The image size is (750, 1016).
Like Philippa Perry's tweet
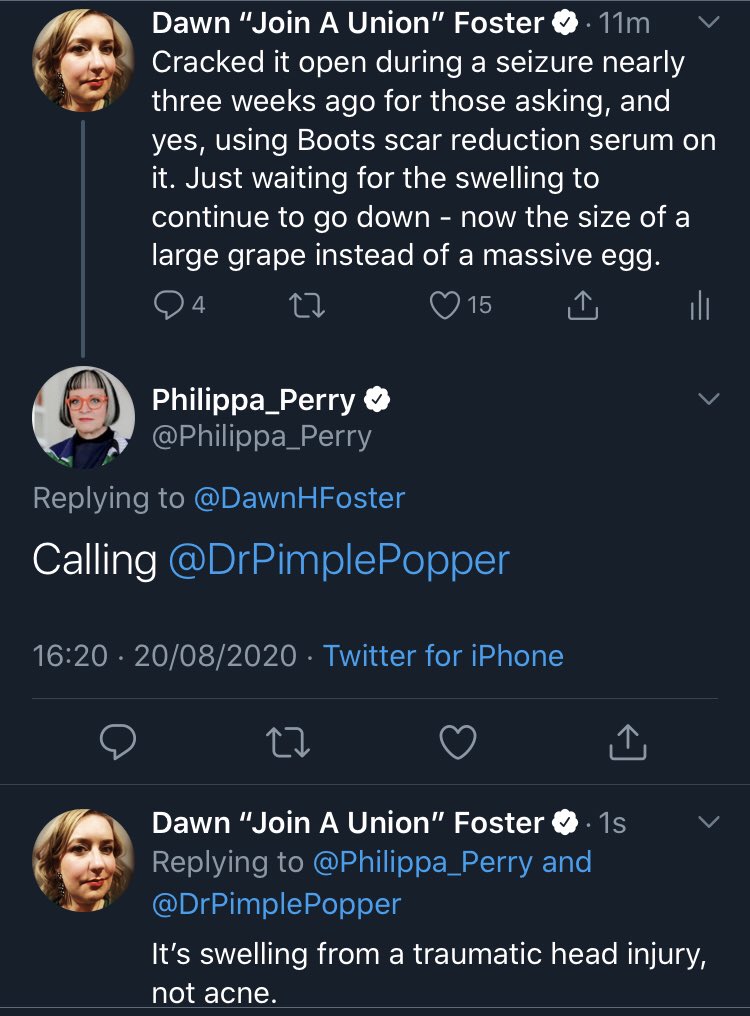coord(458,741)
